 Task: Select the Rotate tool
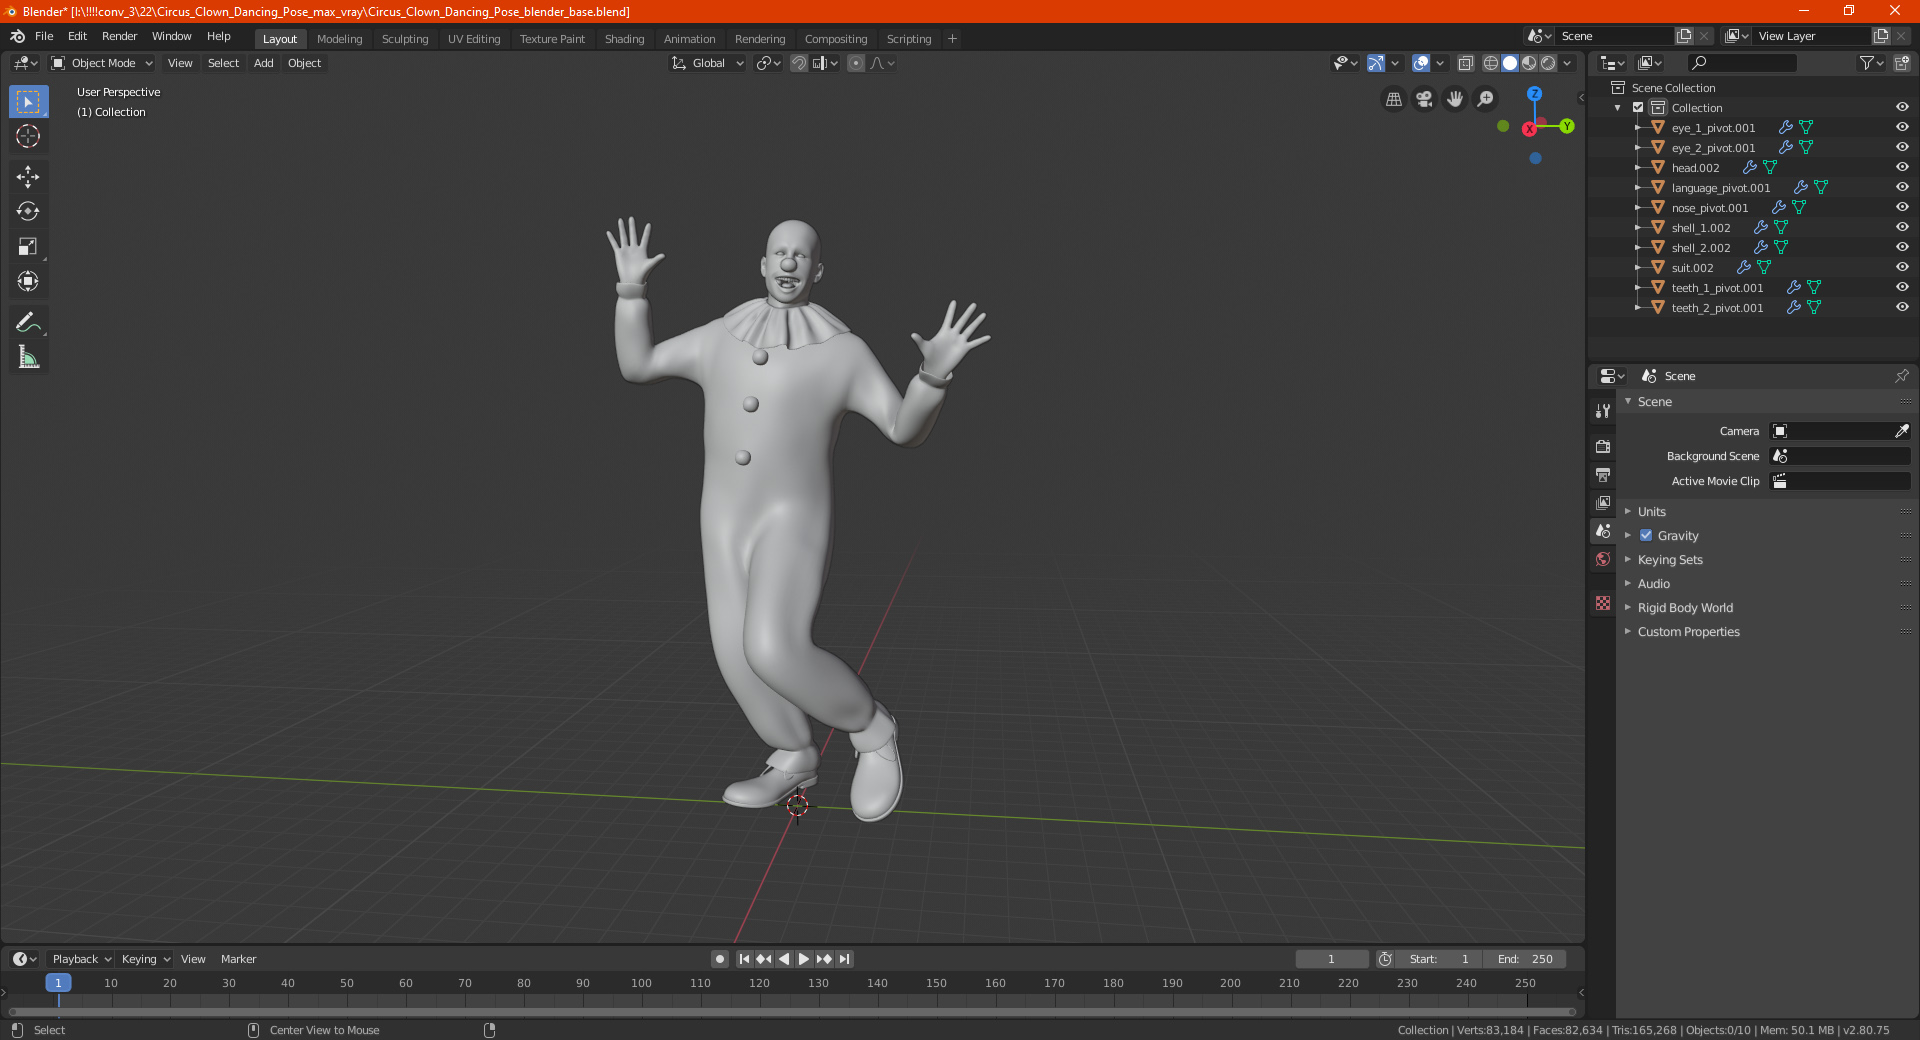(x=28, y=212)
